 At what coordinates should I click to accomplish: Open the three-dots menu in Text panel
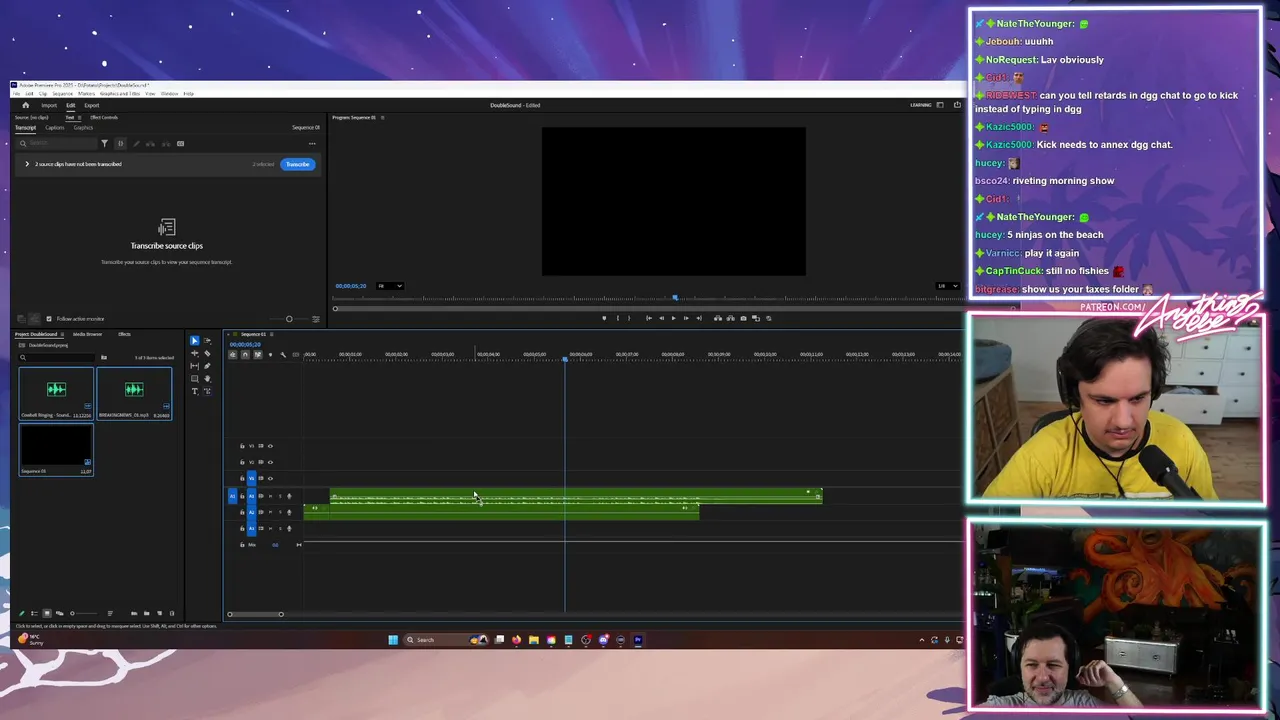point(312,144)
